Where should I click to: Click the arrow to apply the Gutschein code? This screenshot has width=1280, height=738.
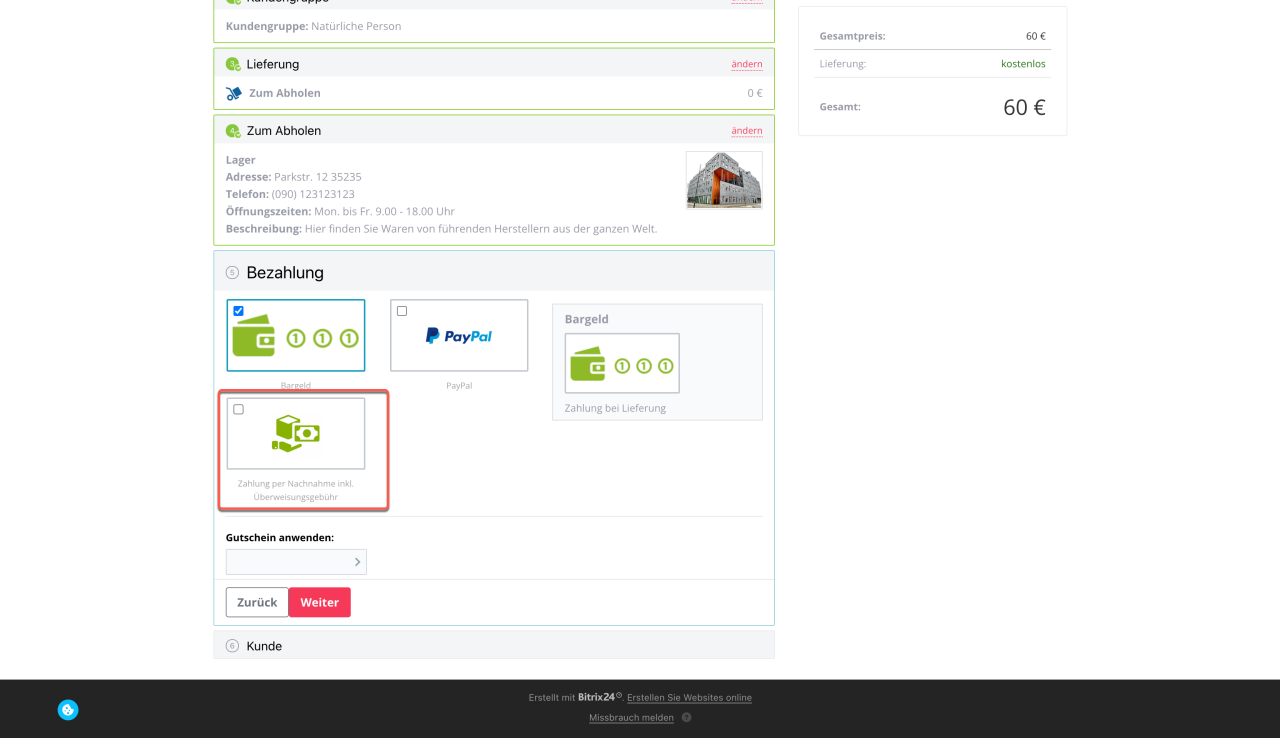click(x=357, y=562)
